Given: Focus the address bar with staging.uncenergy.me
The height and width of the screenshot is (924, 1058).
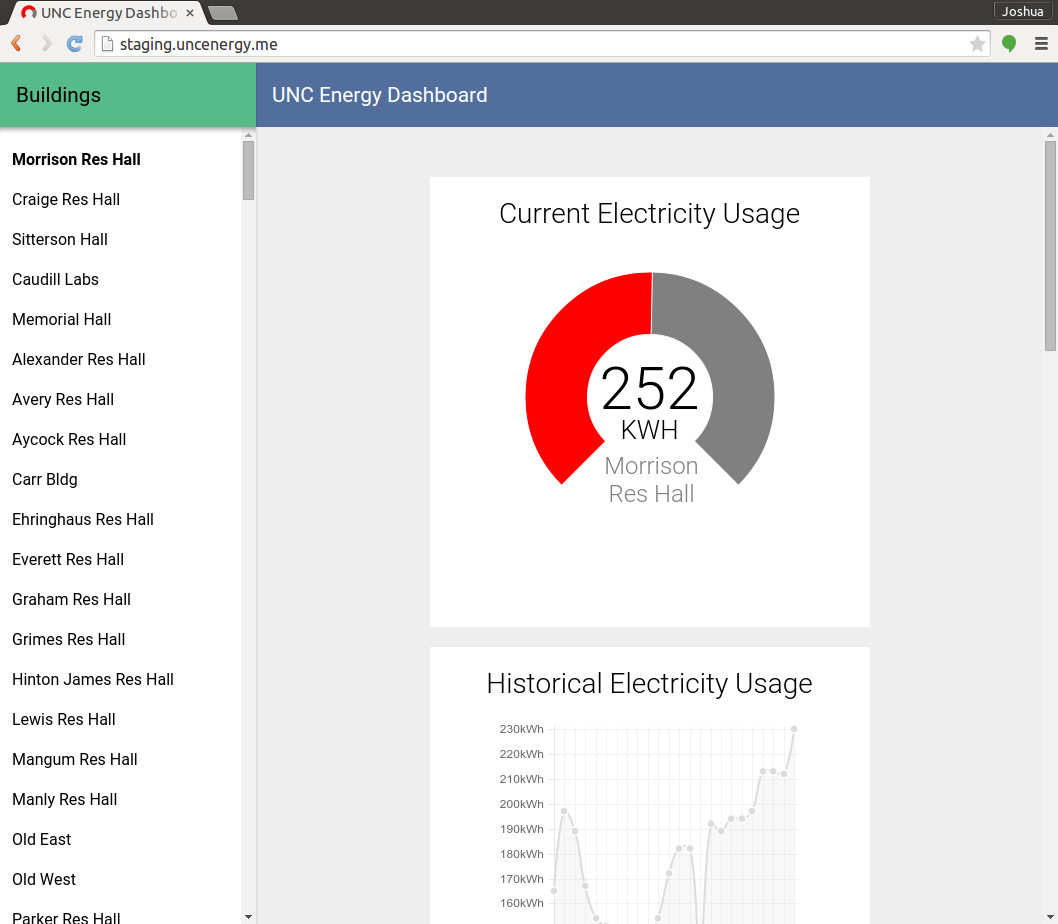Looking at the screenshot, I should tap(540, 44).
